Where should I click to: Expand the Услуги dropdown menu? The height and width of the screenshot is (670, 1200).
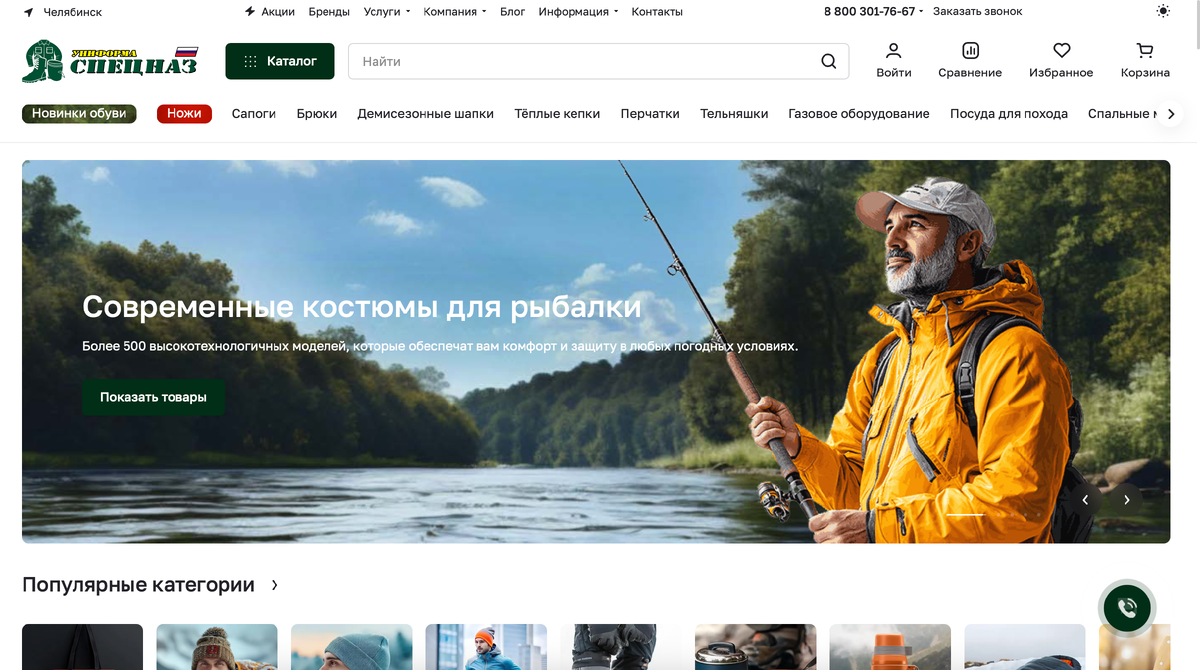(x=387, y=12)
